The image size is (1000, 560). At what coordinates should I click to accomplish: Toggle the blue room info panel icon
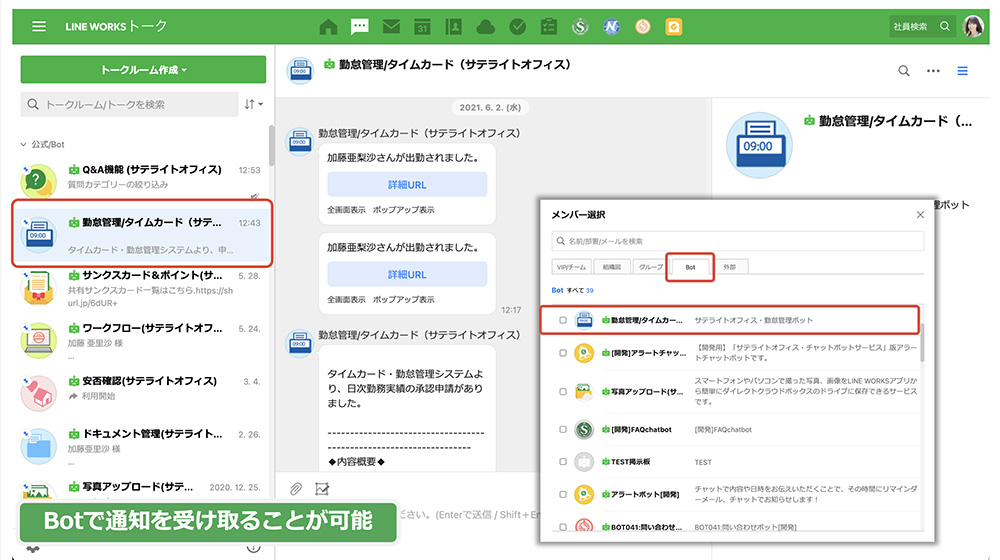[x=962, y=71]
